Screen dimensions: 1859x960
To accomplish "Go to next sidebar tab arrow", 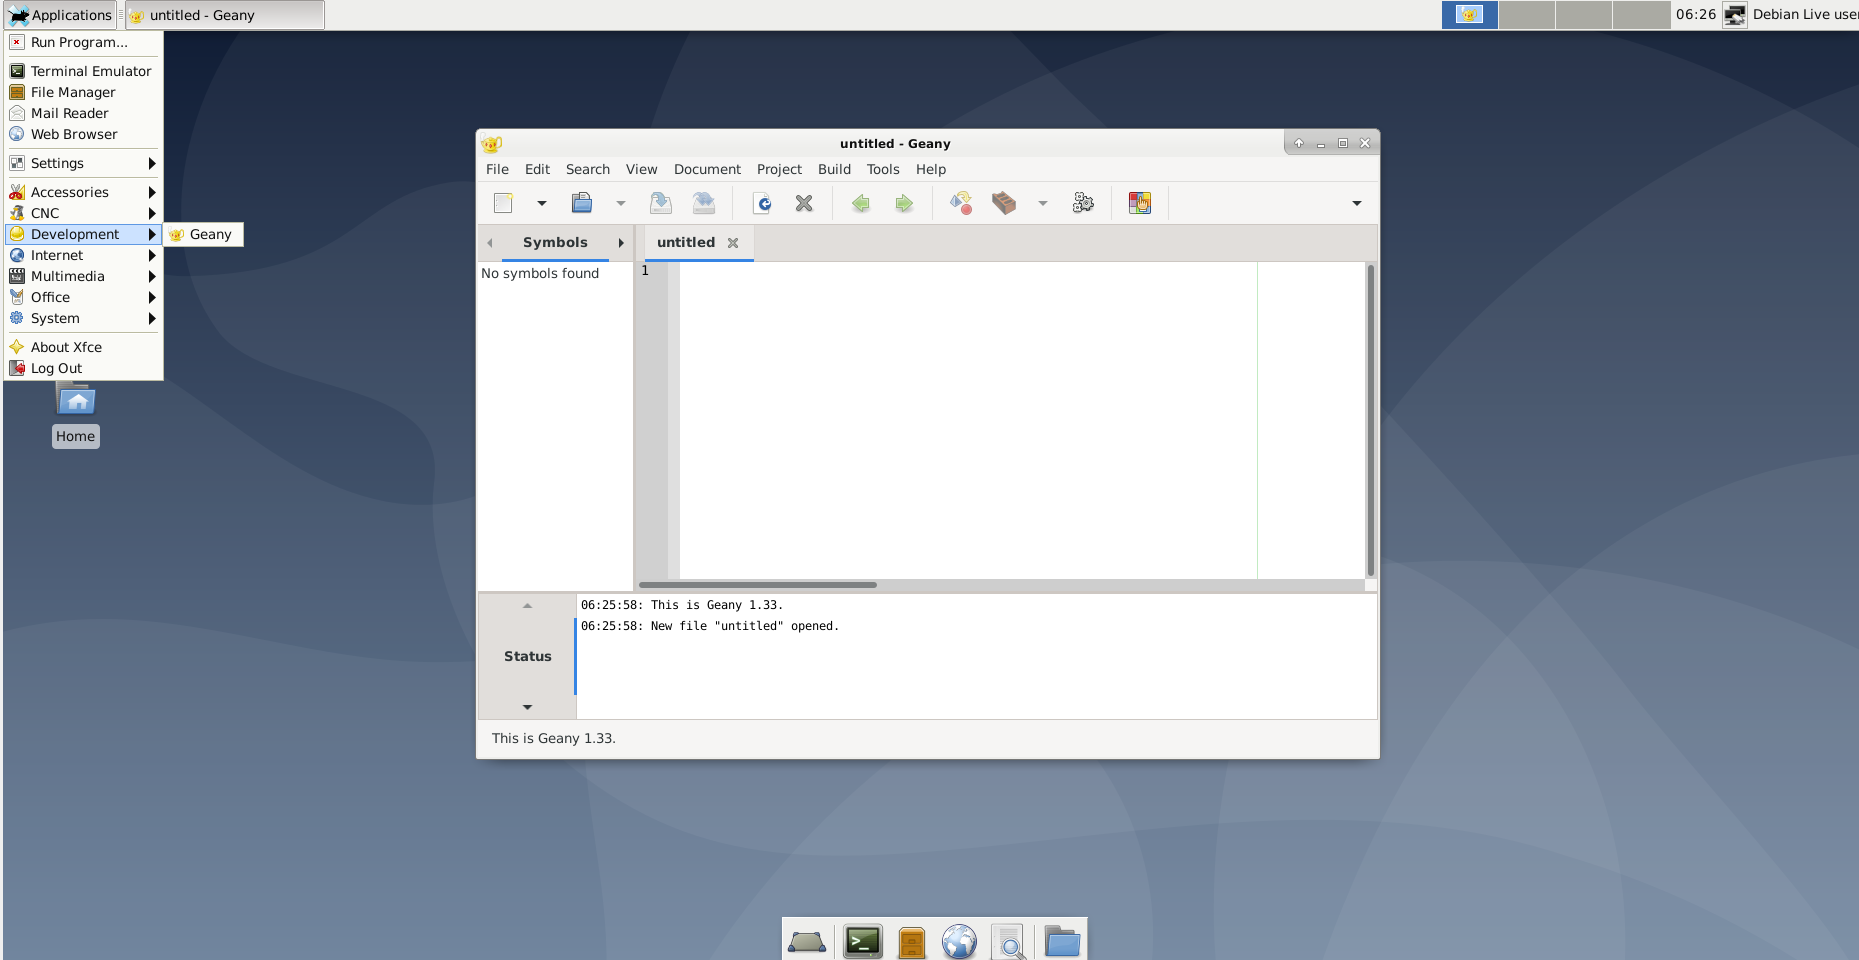I will pyautogui.click(x=621, y=243).
